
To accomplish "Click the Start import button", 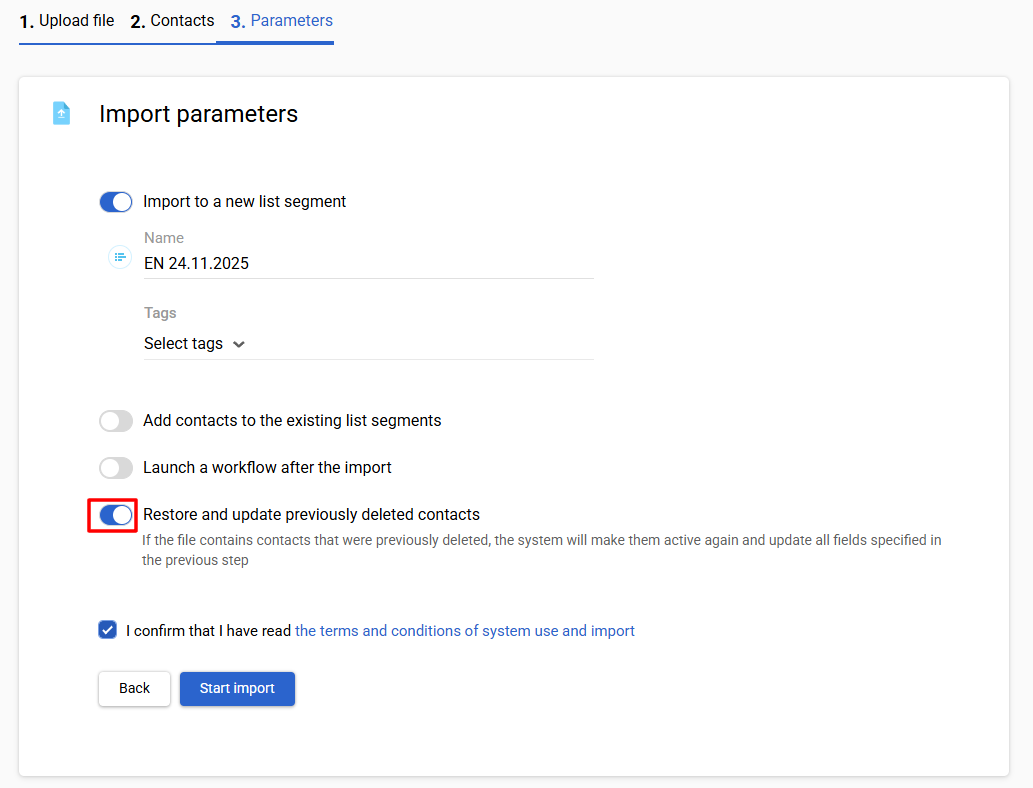I will pos(237,689).
